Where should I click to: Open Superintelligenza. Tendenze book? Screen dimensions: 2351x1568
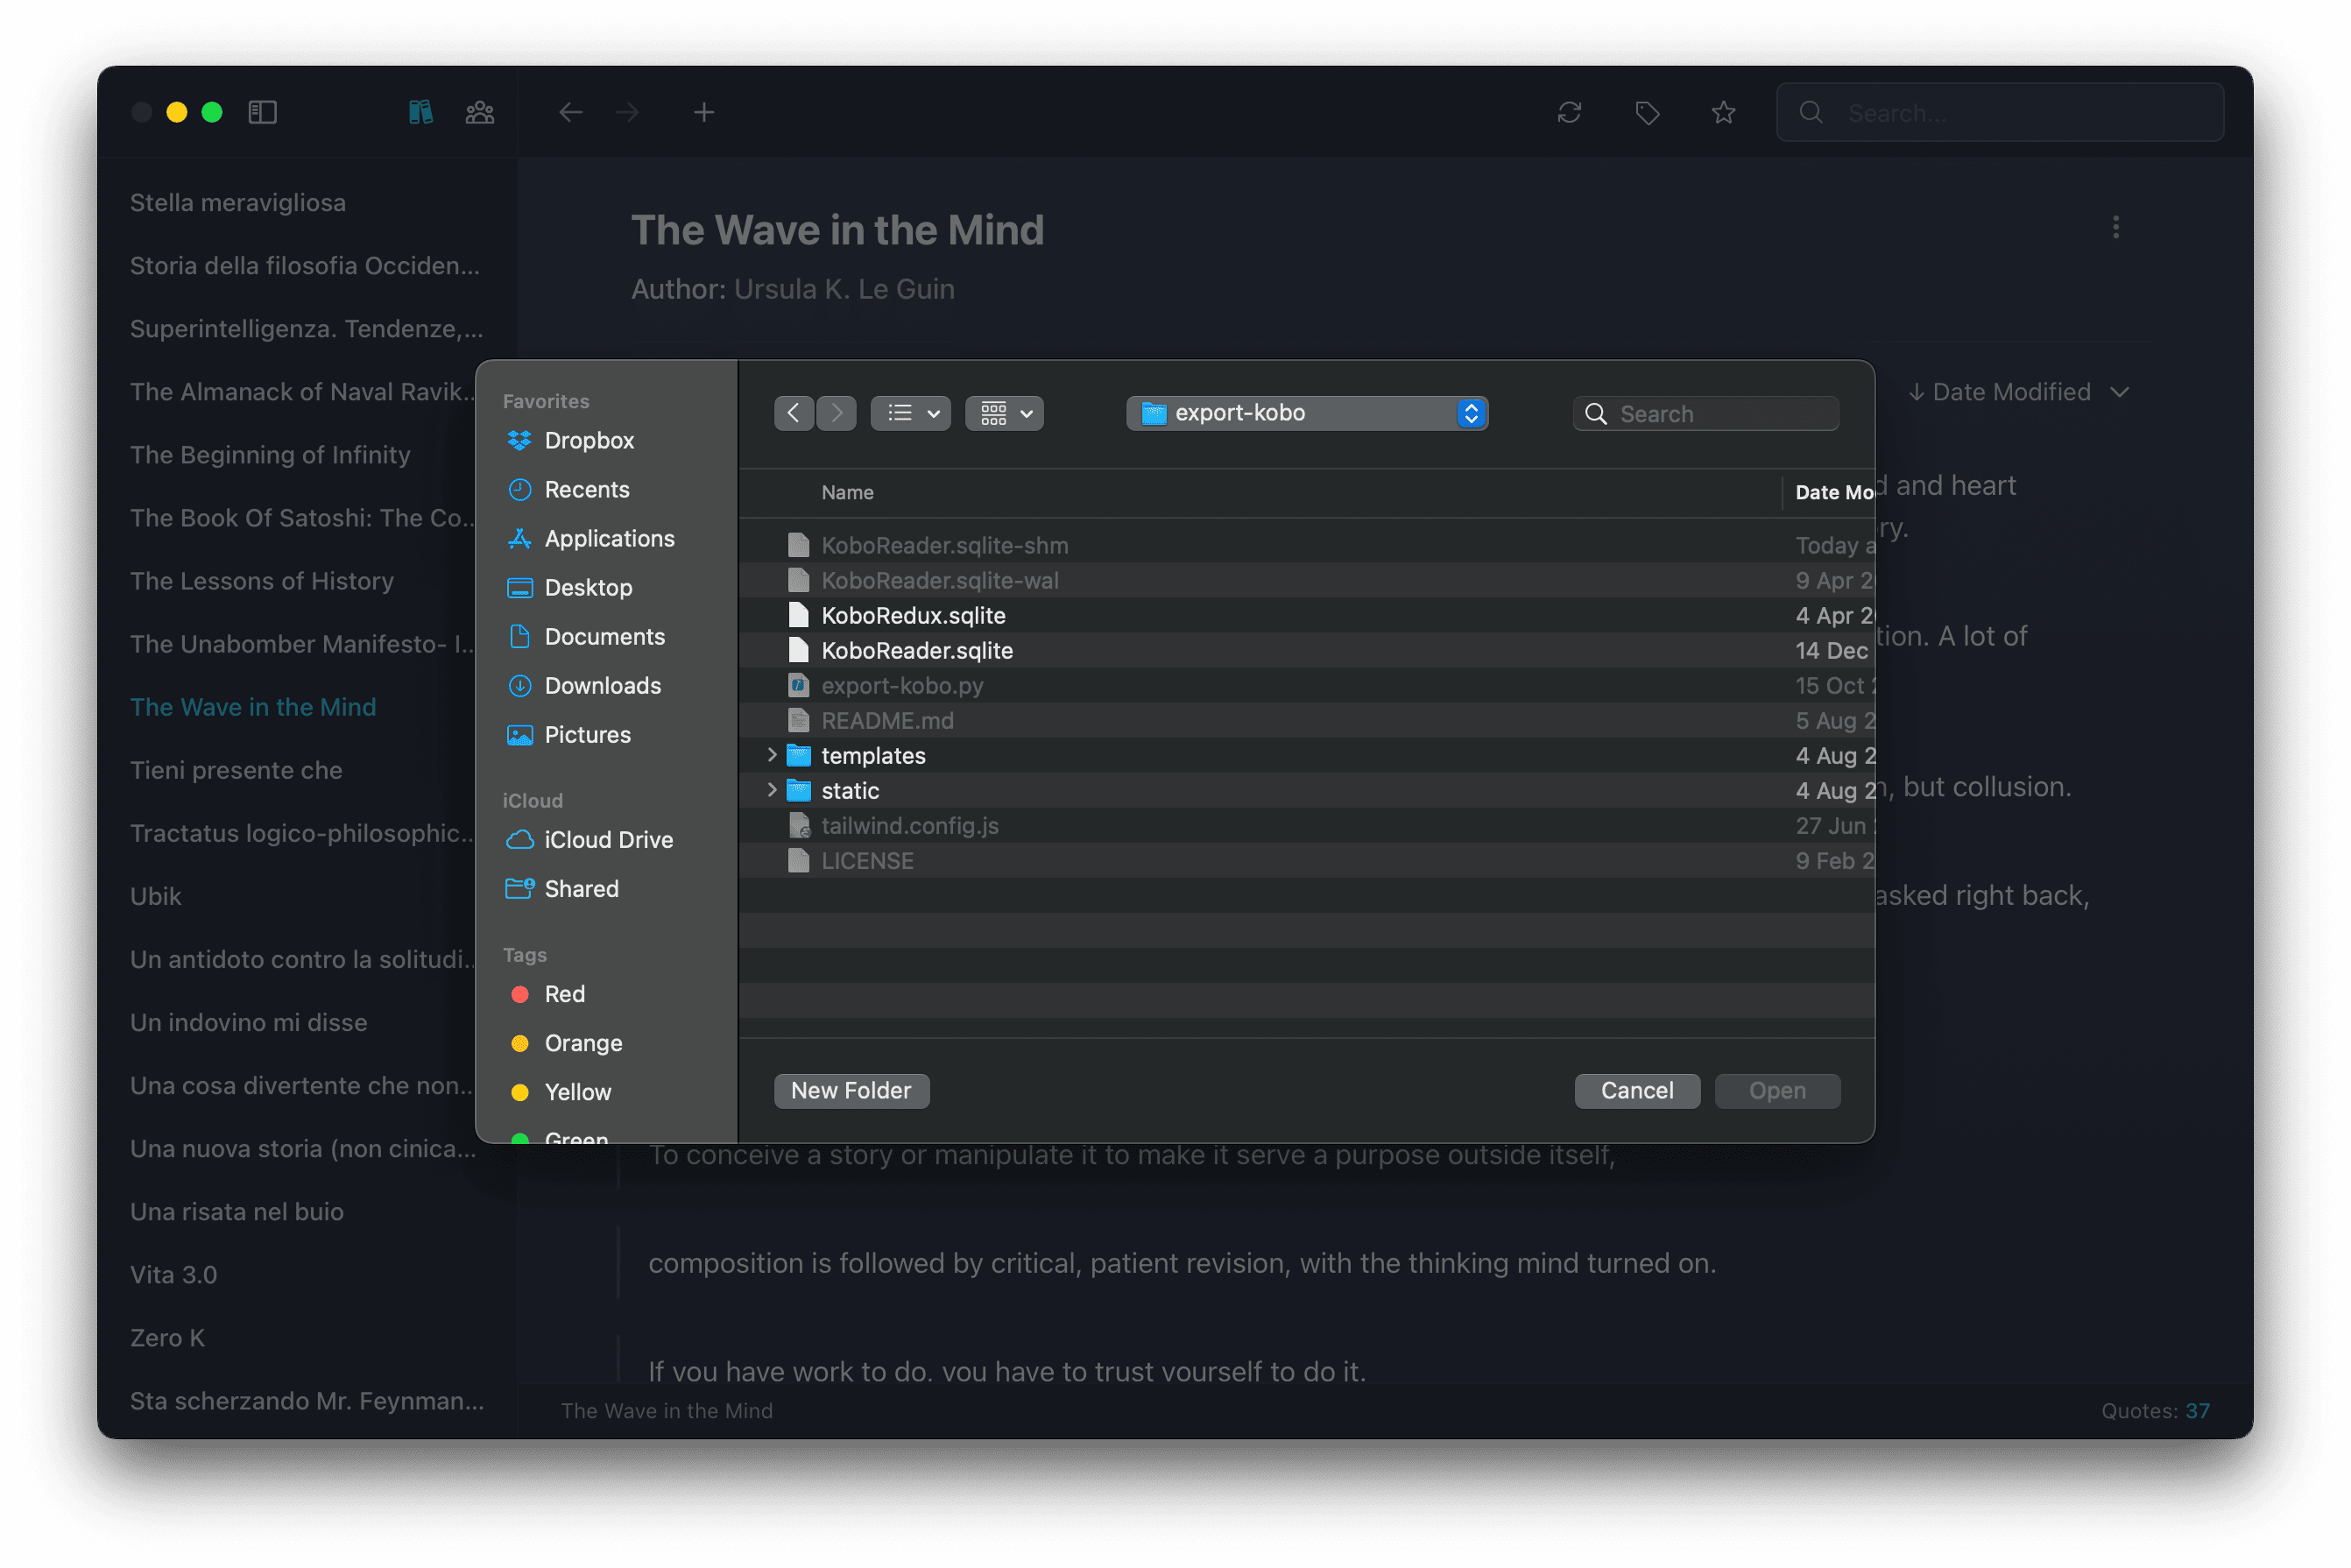pos(307,328)
